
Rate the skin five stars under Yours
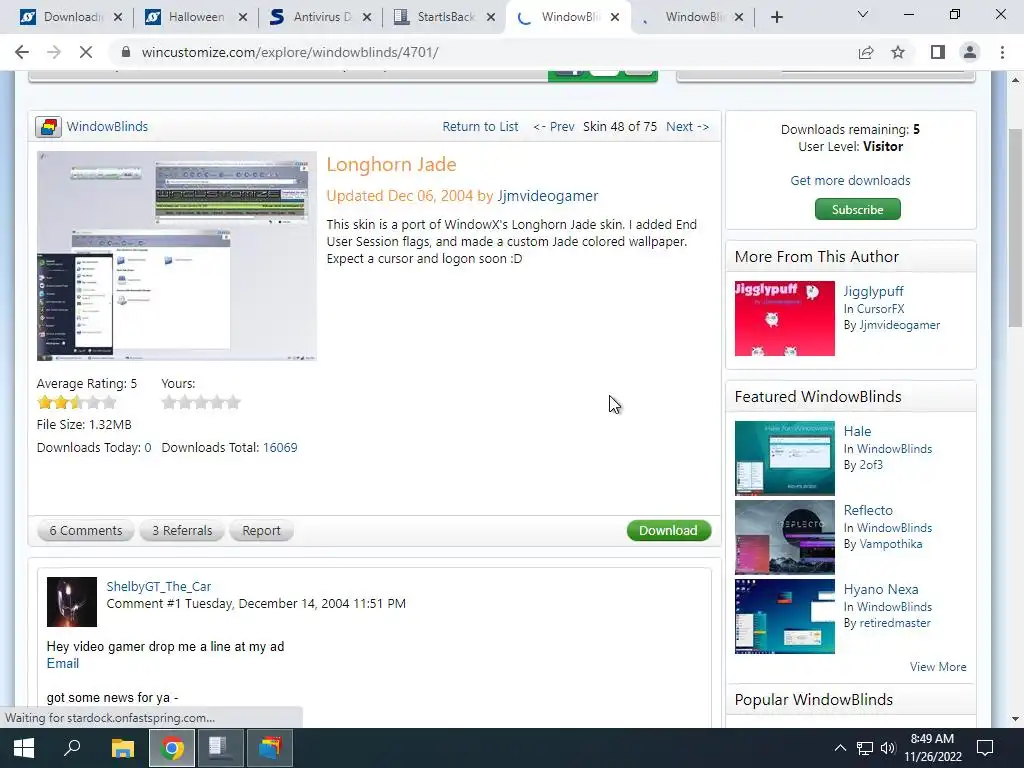(x=233, y=402)
